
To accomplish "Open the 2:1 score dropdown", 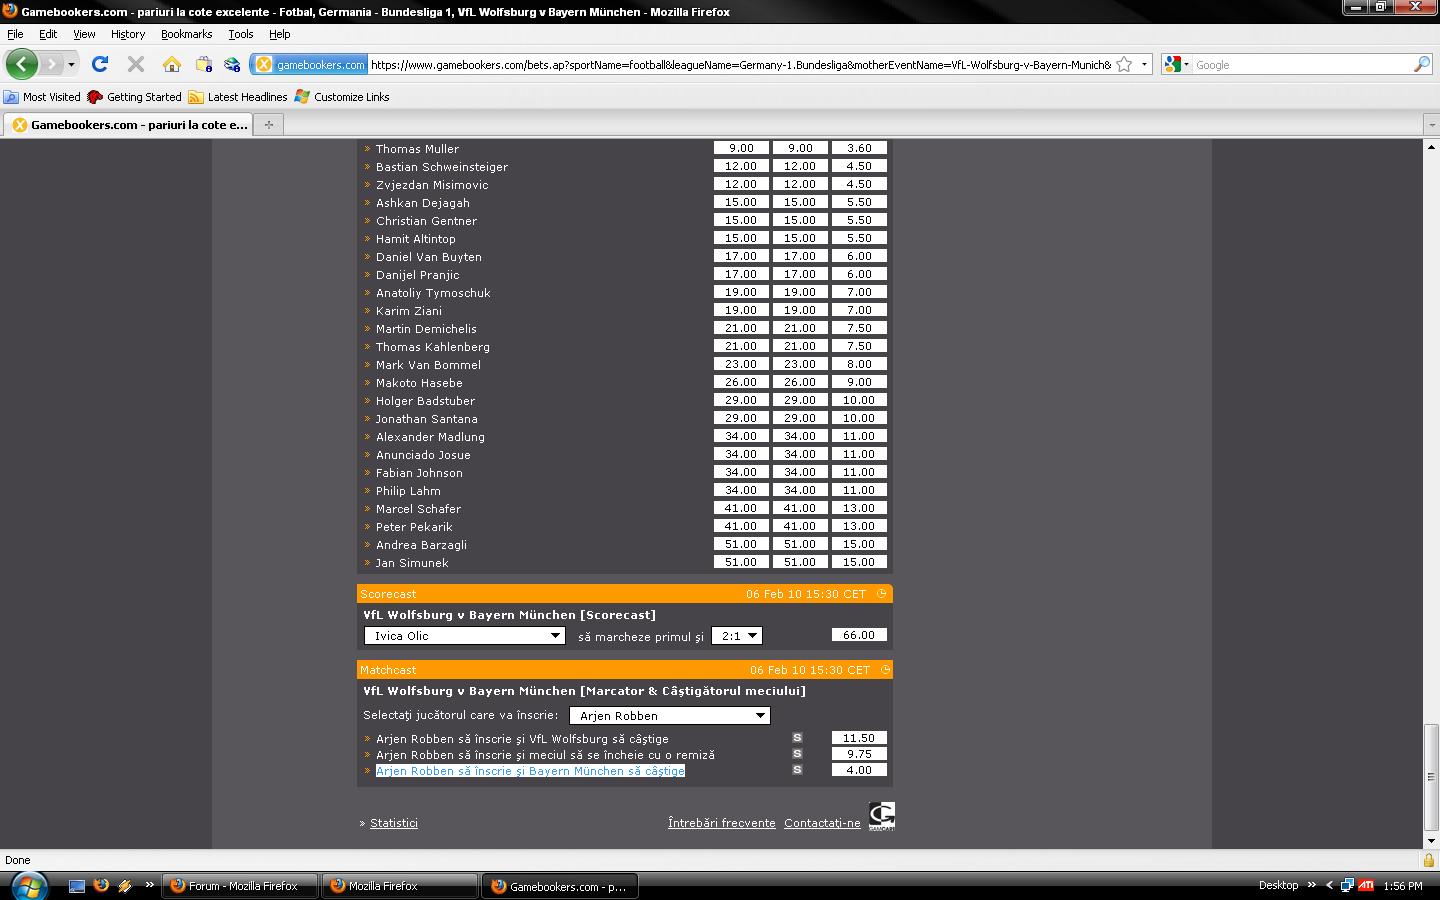I will pyautogui.click(x=737, y=636).
